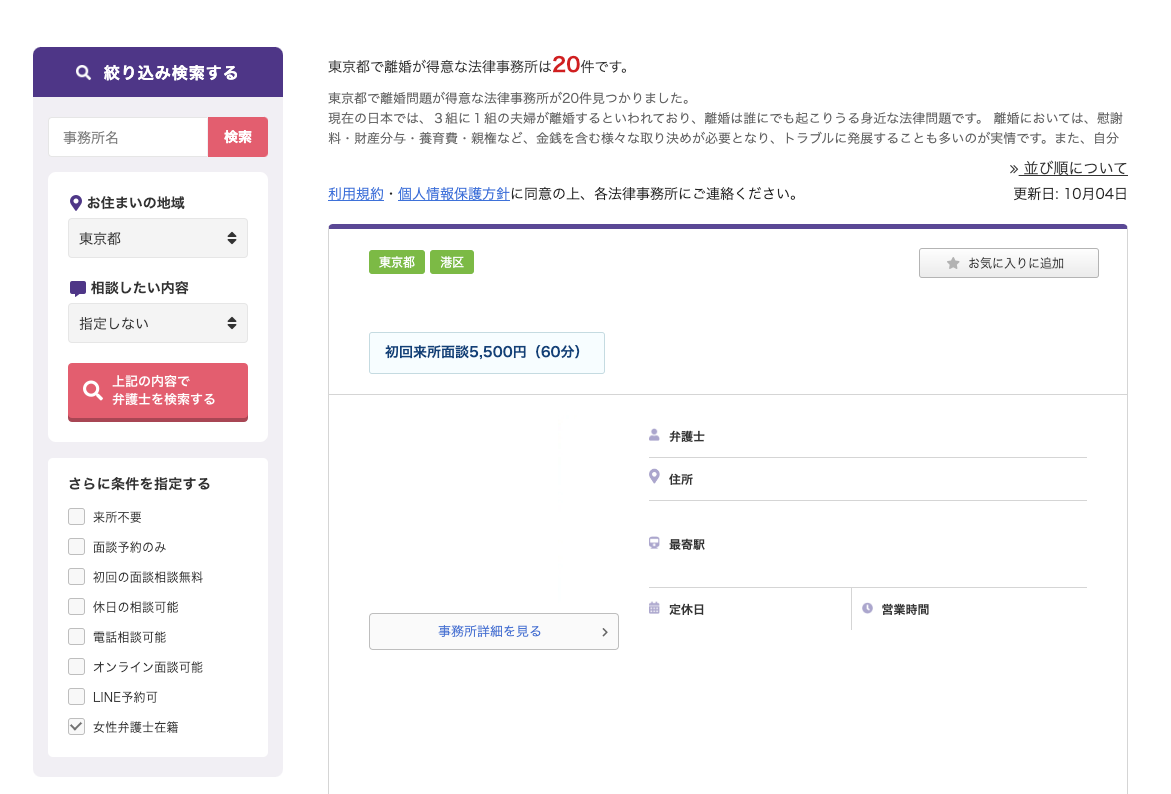Uncheck the 女性弁護士在籍 checkbox
Viewport: 1171px width, 794px height.
click(76, 727)
